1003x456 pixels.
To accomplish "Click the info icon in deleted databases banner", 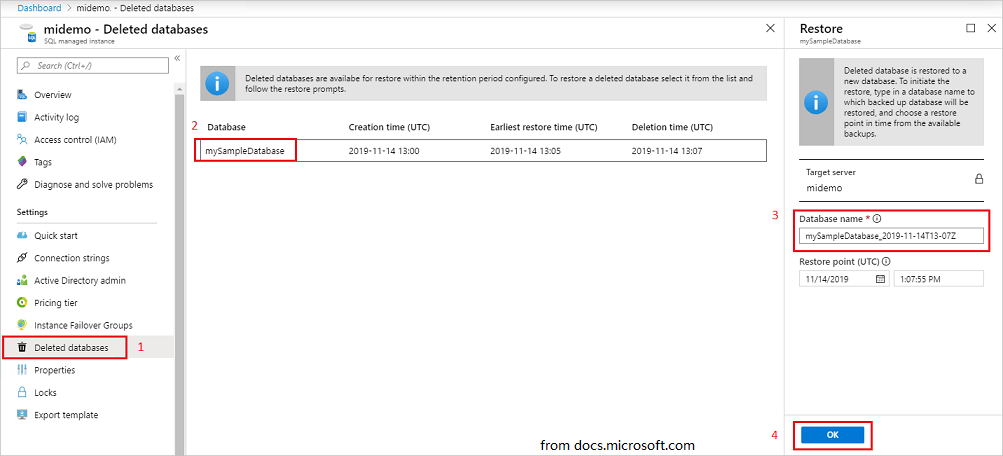I will (x=218, y=83).
